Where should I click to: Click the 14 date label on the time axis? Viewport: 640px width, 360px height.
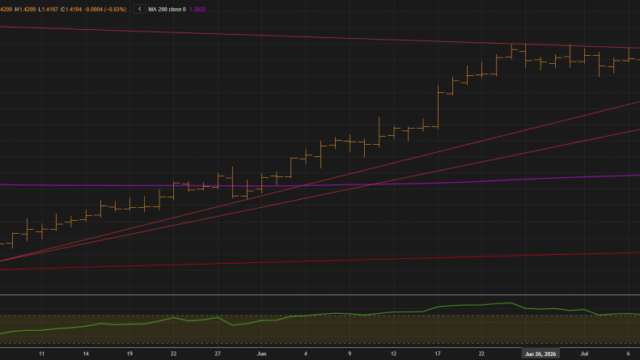(86, 354)
